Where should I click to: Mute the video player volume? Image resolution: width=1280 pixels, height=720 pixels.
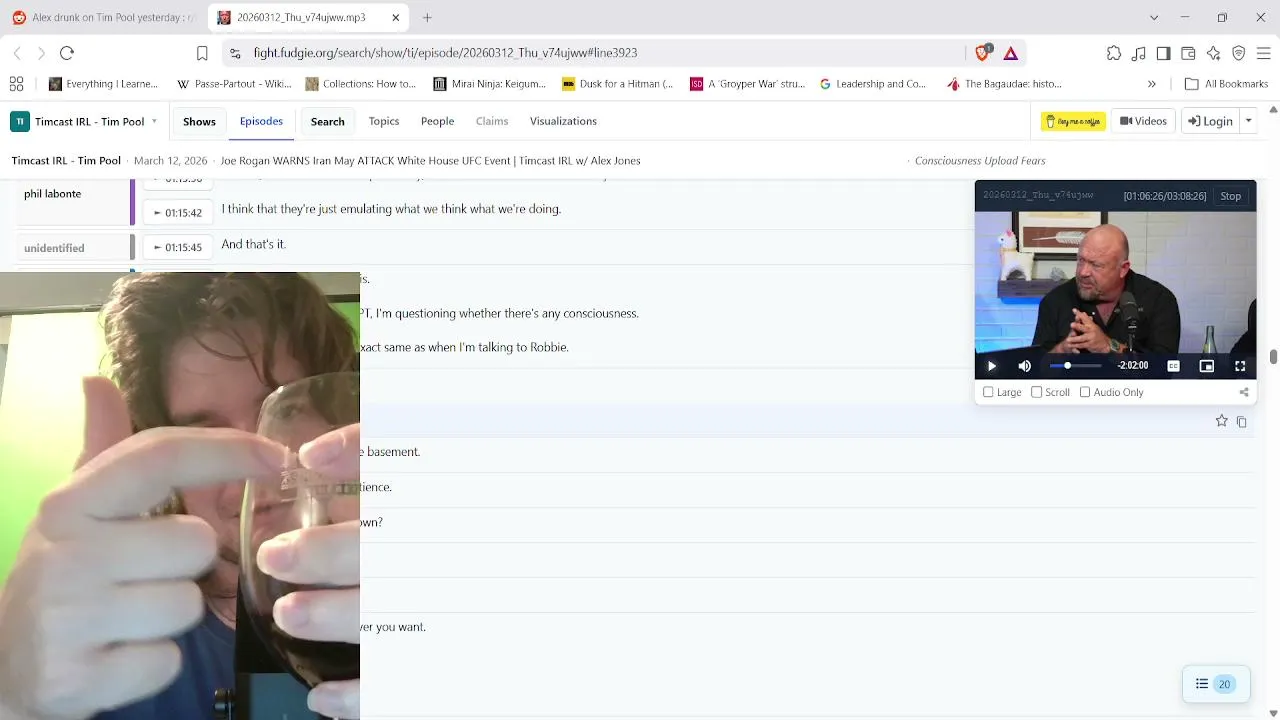[x=1024, y=366]
